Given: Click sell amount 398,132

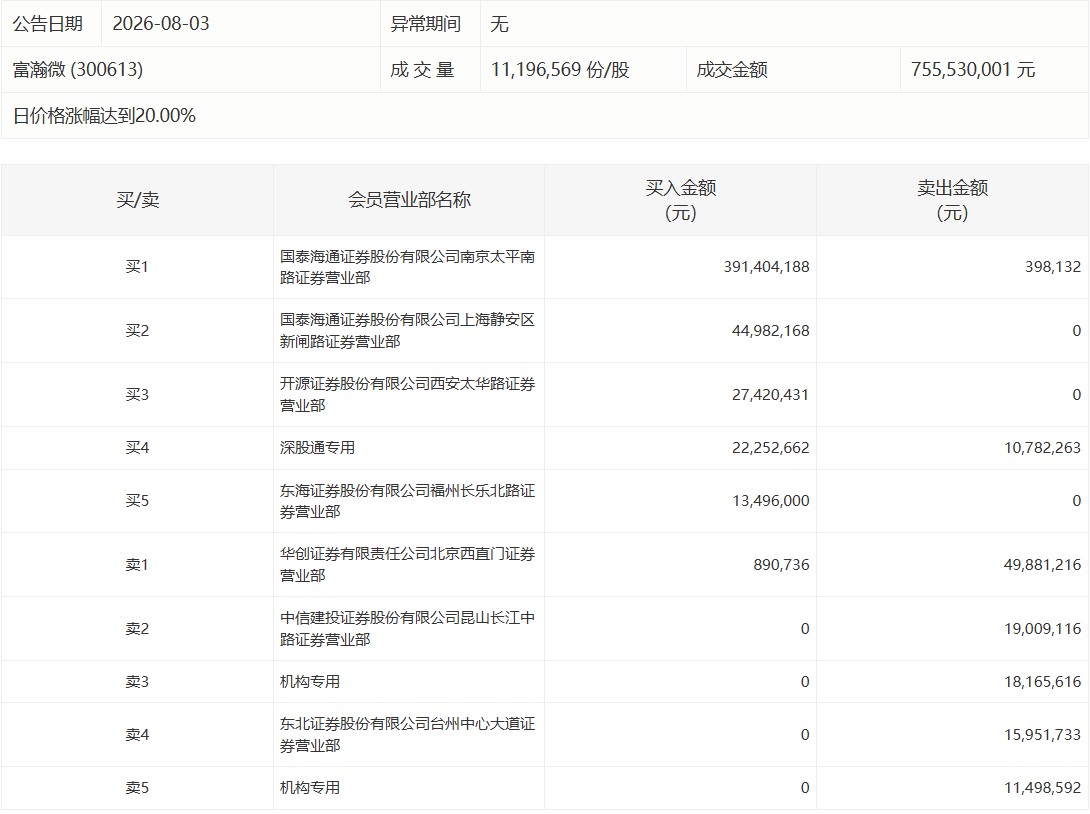Looking at the screenshot, I should coord(1052,267).
